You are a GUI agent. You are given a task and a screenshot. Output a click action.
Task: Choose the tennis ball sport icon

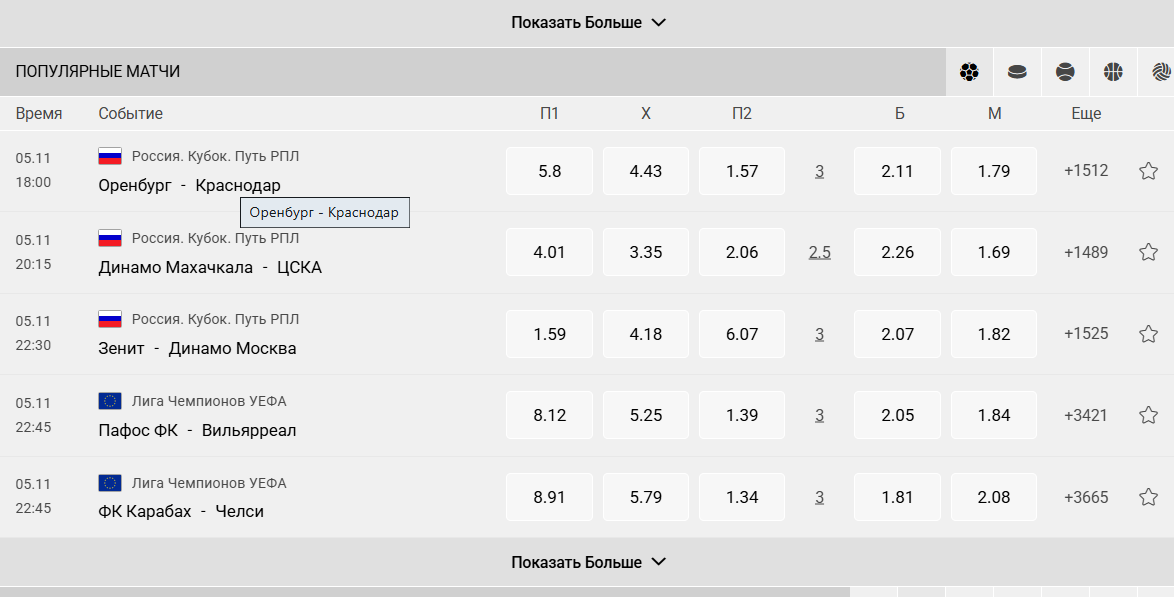[1065, 72]
